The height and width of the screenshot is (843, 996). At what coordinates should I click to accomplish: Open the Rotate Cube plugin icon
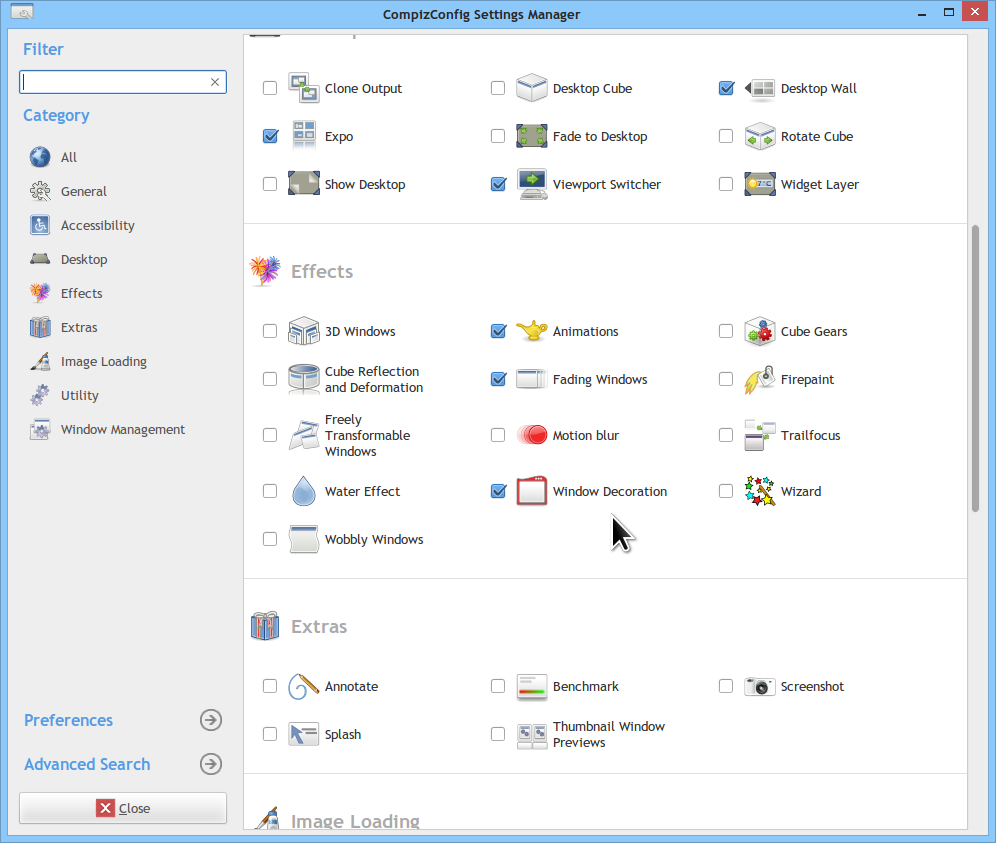760,136
